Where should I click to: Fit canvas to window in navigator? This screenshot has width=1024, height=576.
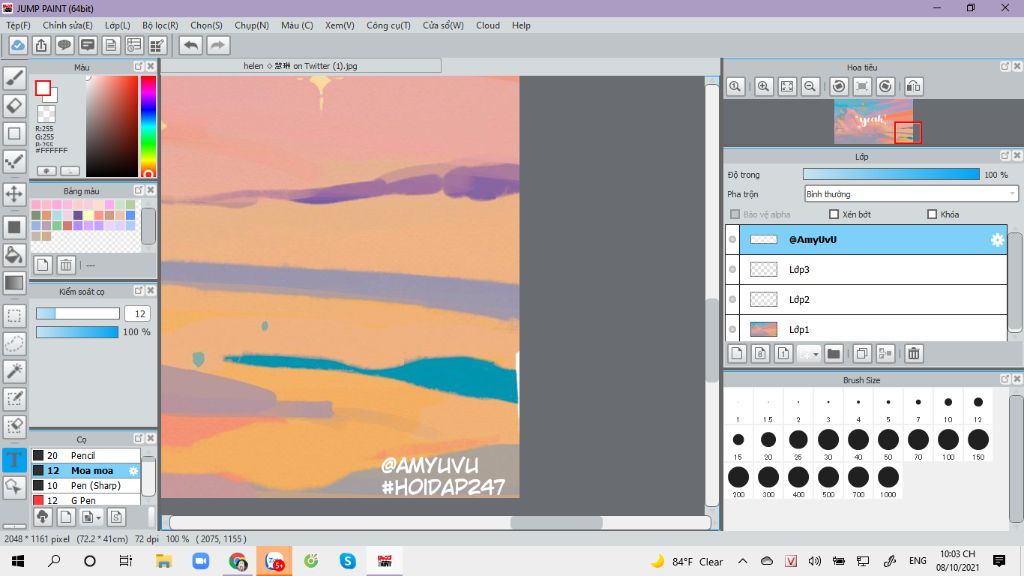click(787, 86)
